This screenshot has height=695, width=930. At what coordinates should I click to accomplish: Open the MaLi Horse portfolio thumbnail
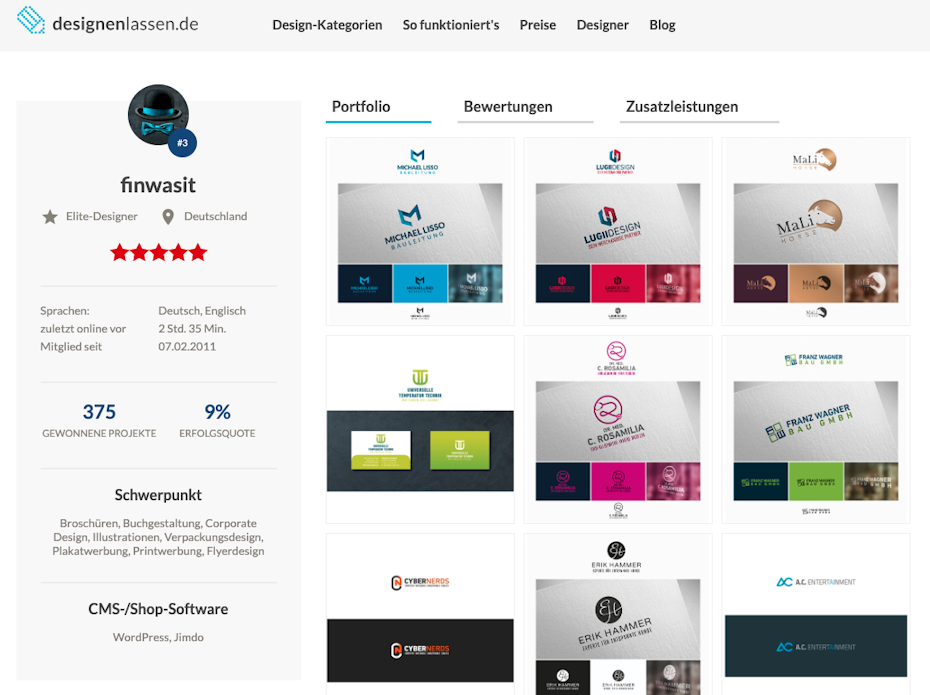[x=816, y=231]
